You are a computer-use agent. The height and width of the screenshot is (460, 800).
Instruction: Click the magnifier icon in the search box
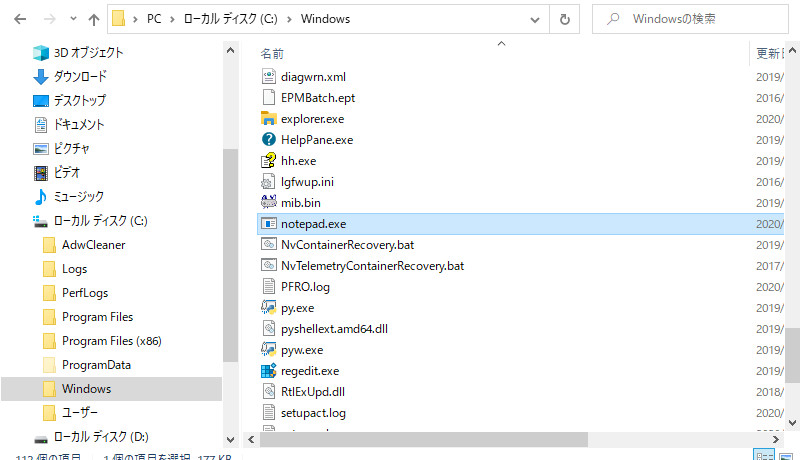[x=613, y=19]
